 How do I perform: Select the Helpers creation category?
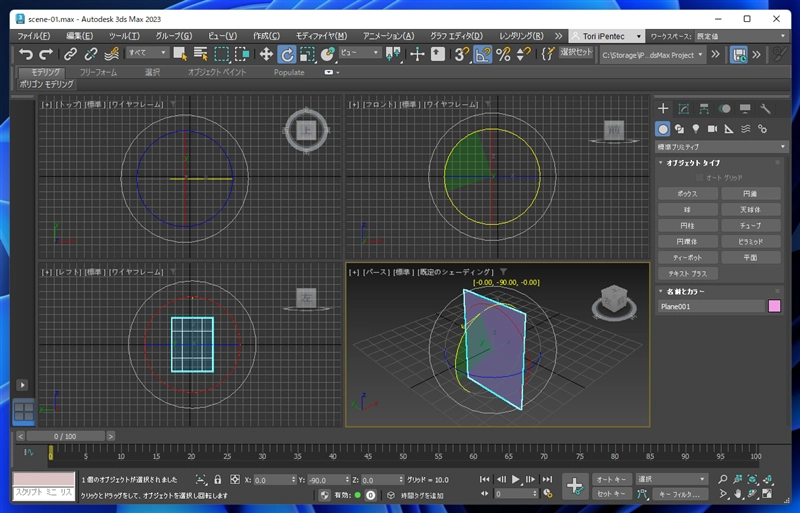[x=729, y=129]
